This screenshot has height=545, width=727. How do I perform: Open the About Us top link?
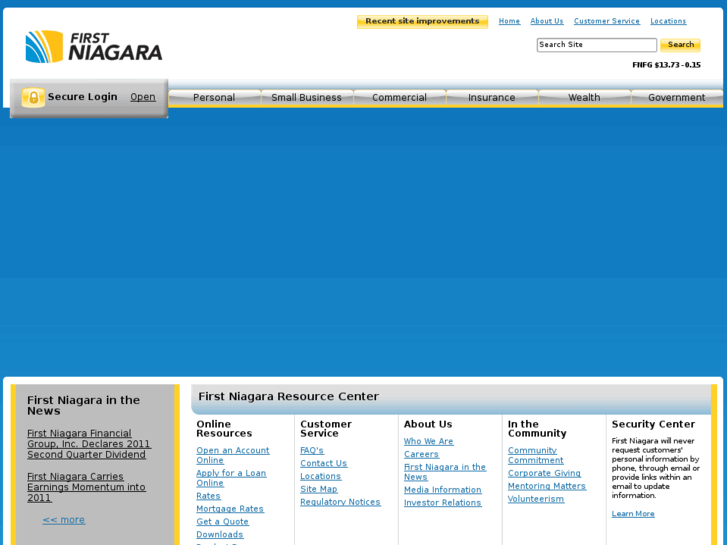point(547,21)
